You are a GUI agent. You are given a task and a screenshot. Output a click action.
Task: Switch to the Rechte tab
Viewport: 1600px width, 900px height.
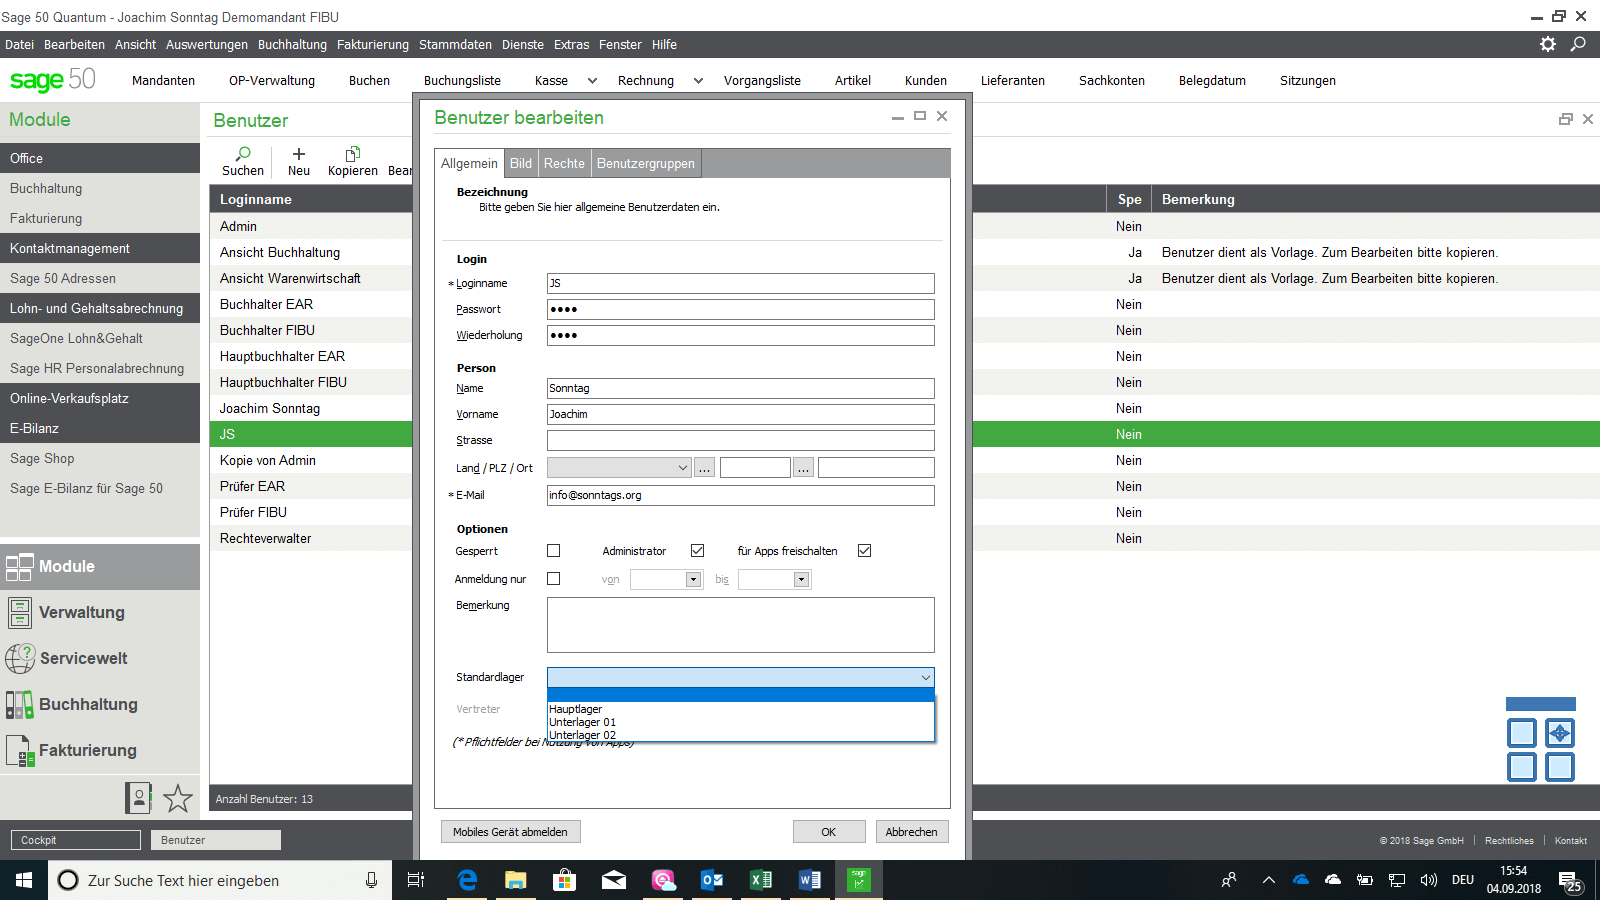[564, 163]
